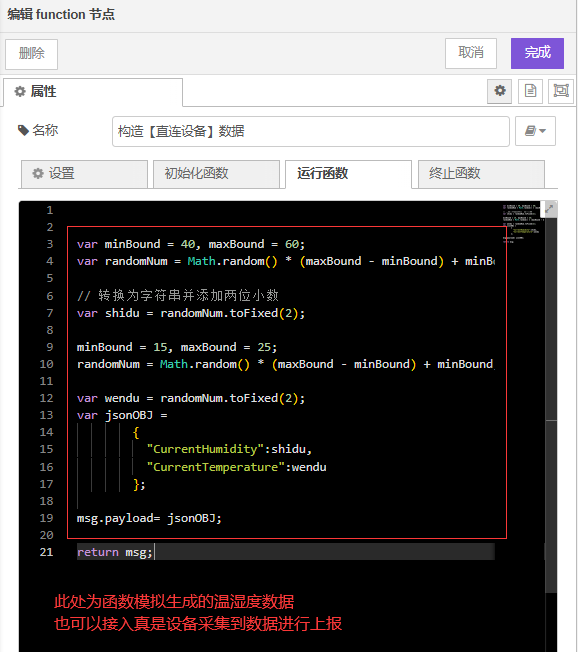Switch to the 初始化函数 tab
Image resolution: width=578 pixels, height=652 pixels.
point(216,174)
